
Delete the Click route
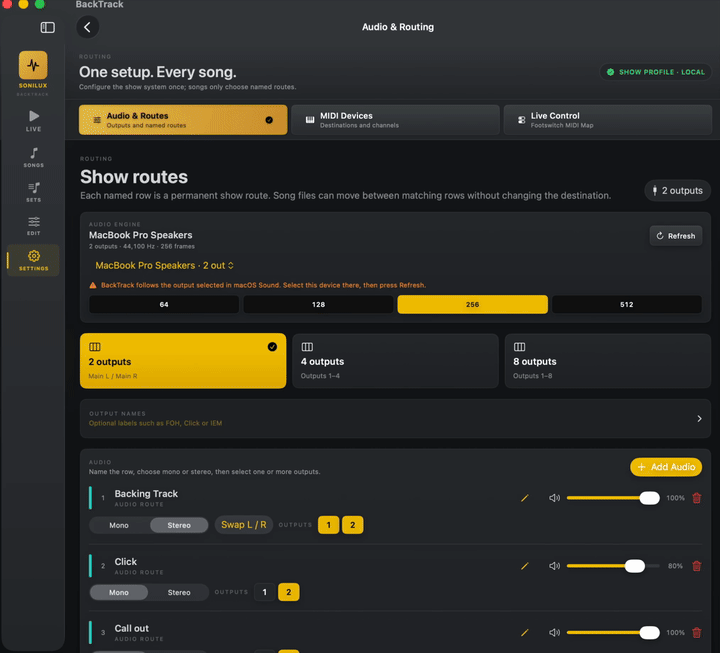tap(697, 566)
